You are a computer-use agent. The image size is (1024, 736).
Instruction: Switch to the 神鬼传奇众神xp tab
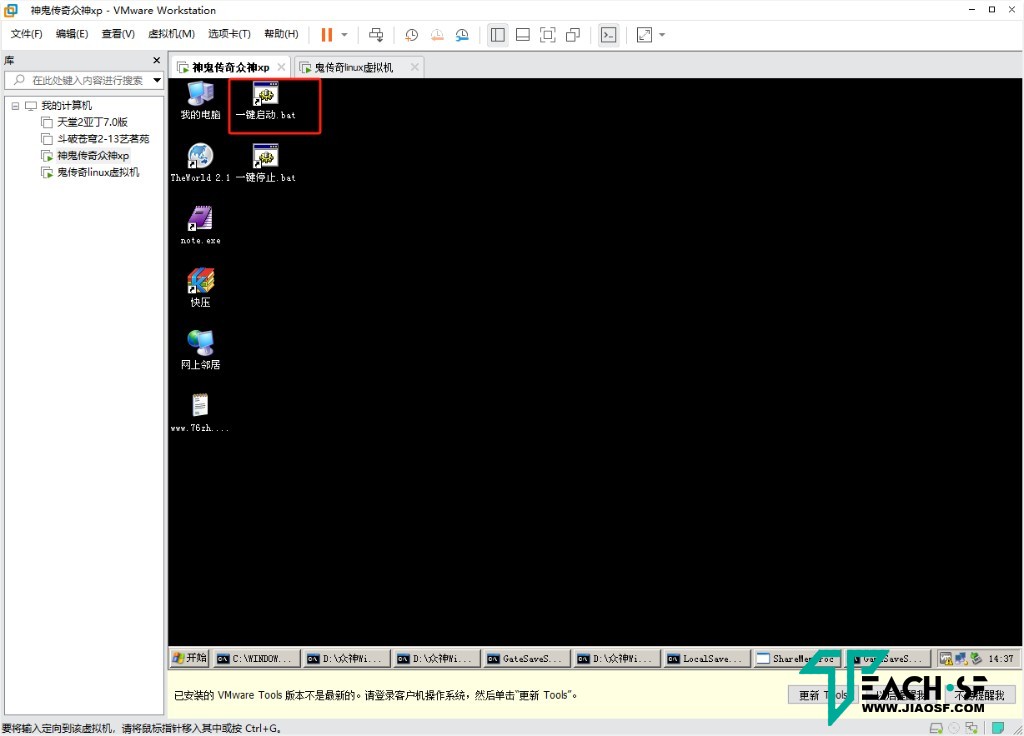point(230,67)
